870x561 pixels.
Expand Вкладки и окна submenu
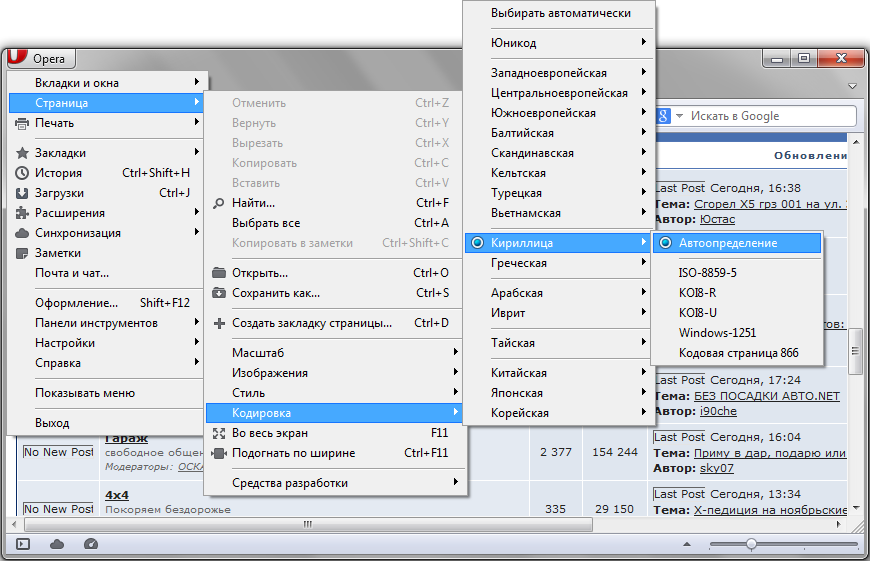point(106,83)
